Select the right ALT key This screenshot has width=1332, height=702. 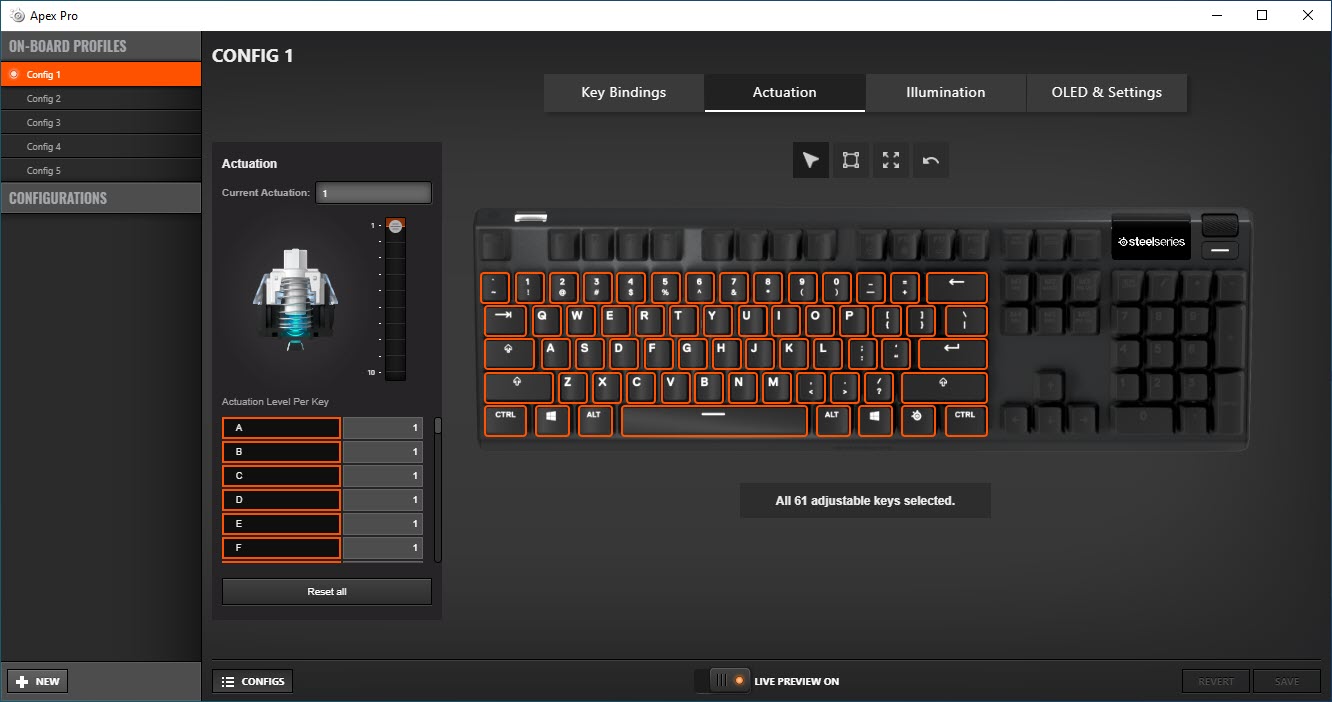832,420
